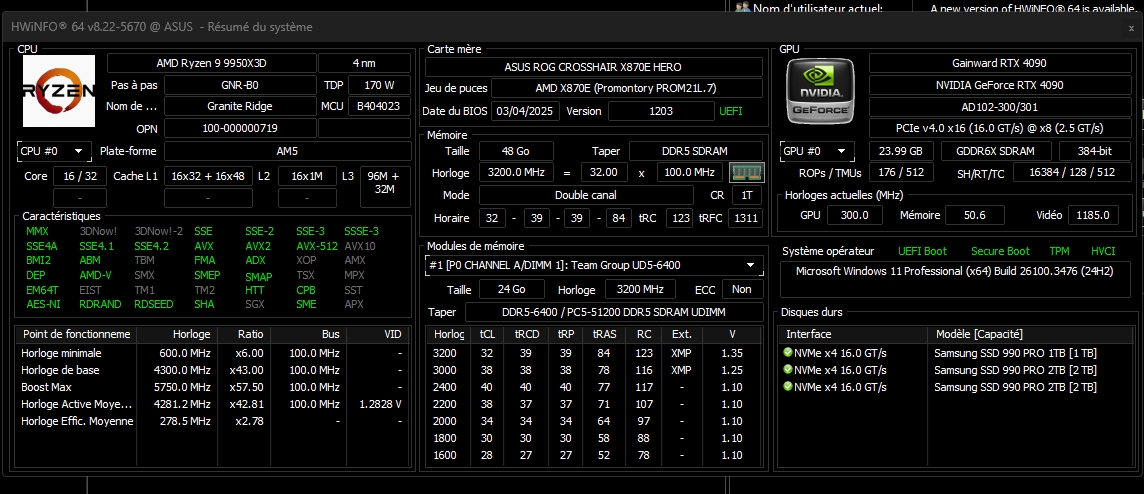Click the 384-bit bus width field

pyautogui.click(x=1096, y=151)
